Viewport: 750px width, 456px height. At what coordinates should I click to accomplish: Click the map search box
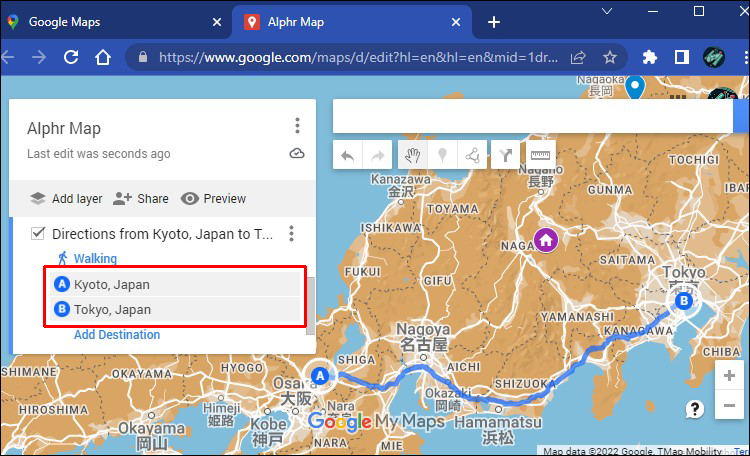(x=533, y=116)
